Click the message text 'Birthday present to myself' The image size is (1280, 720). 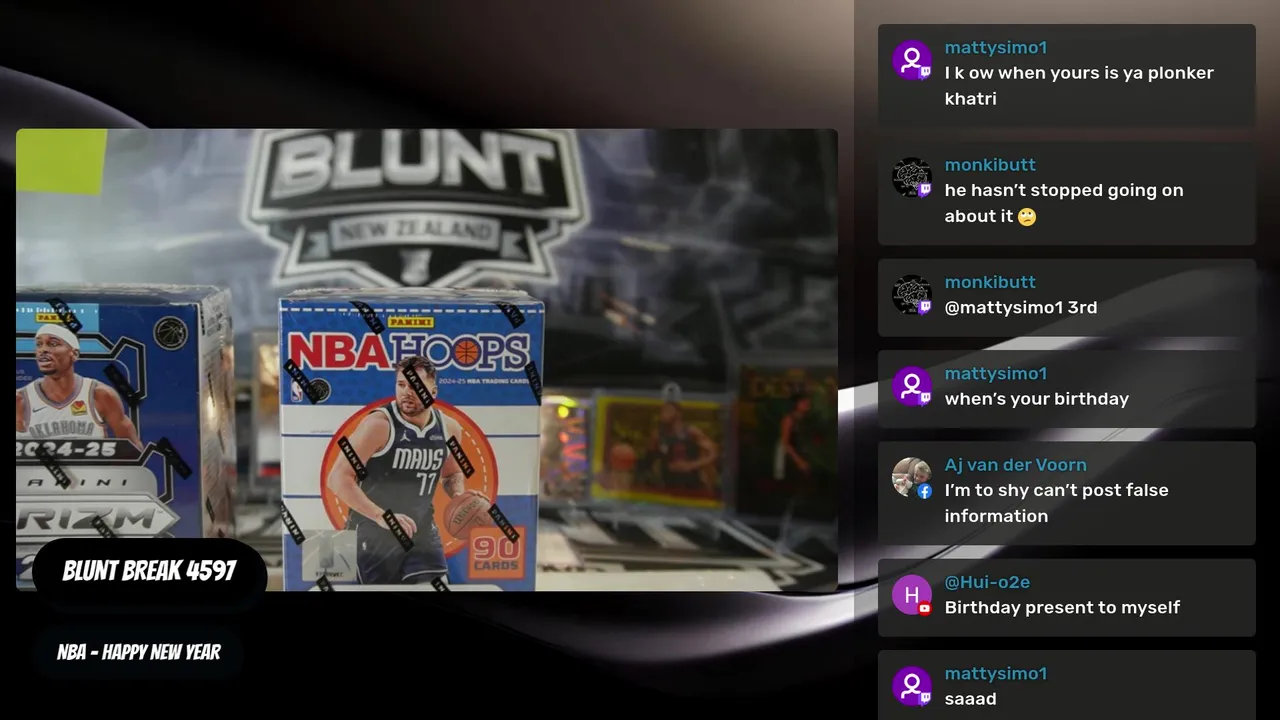(x=1062, y=608)
